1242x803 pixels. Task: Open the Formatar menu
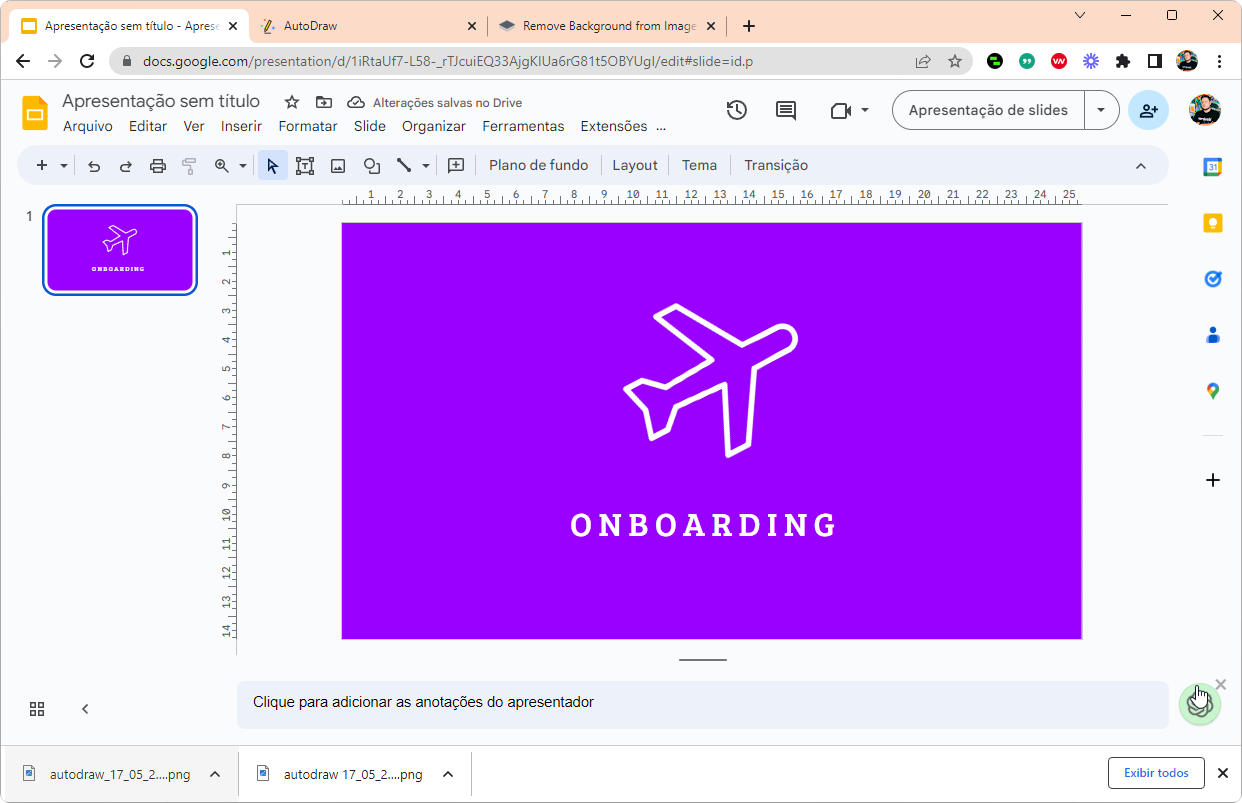308,126
